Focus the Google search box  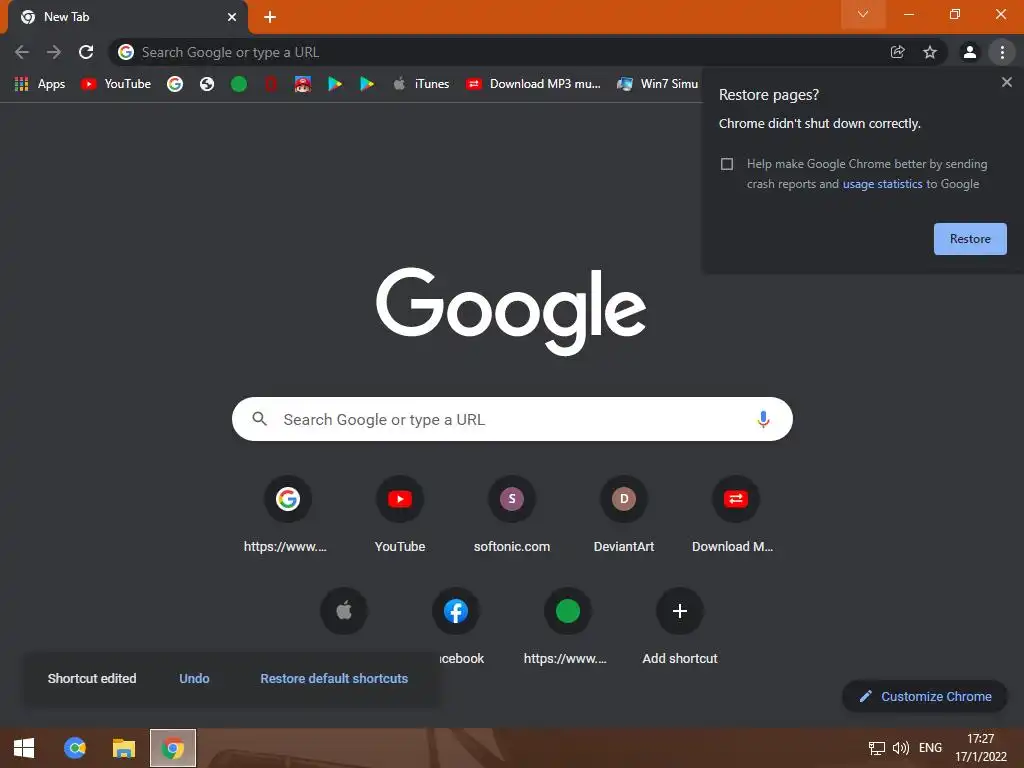(x=512, y=419)
